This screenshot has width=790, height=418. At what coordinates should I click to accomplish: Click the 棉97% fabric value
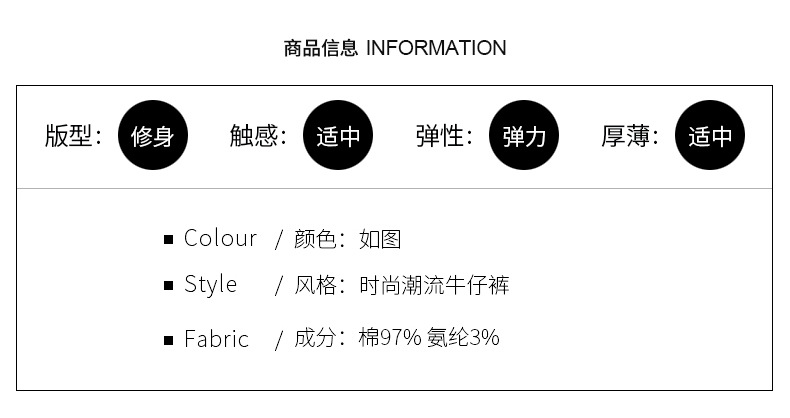390,338
